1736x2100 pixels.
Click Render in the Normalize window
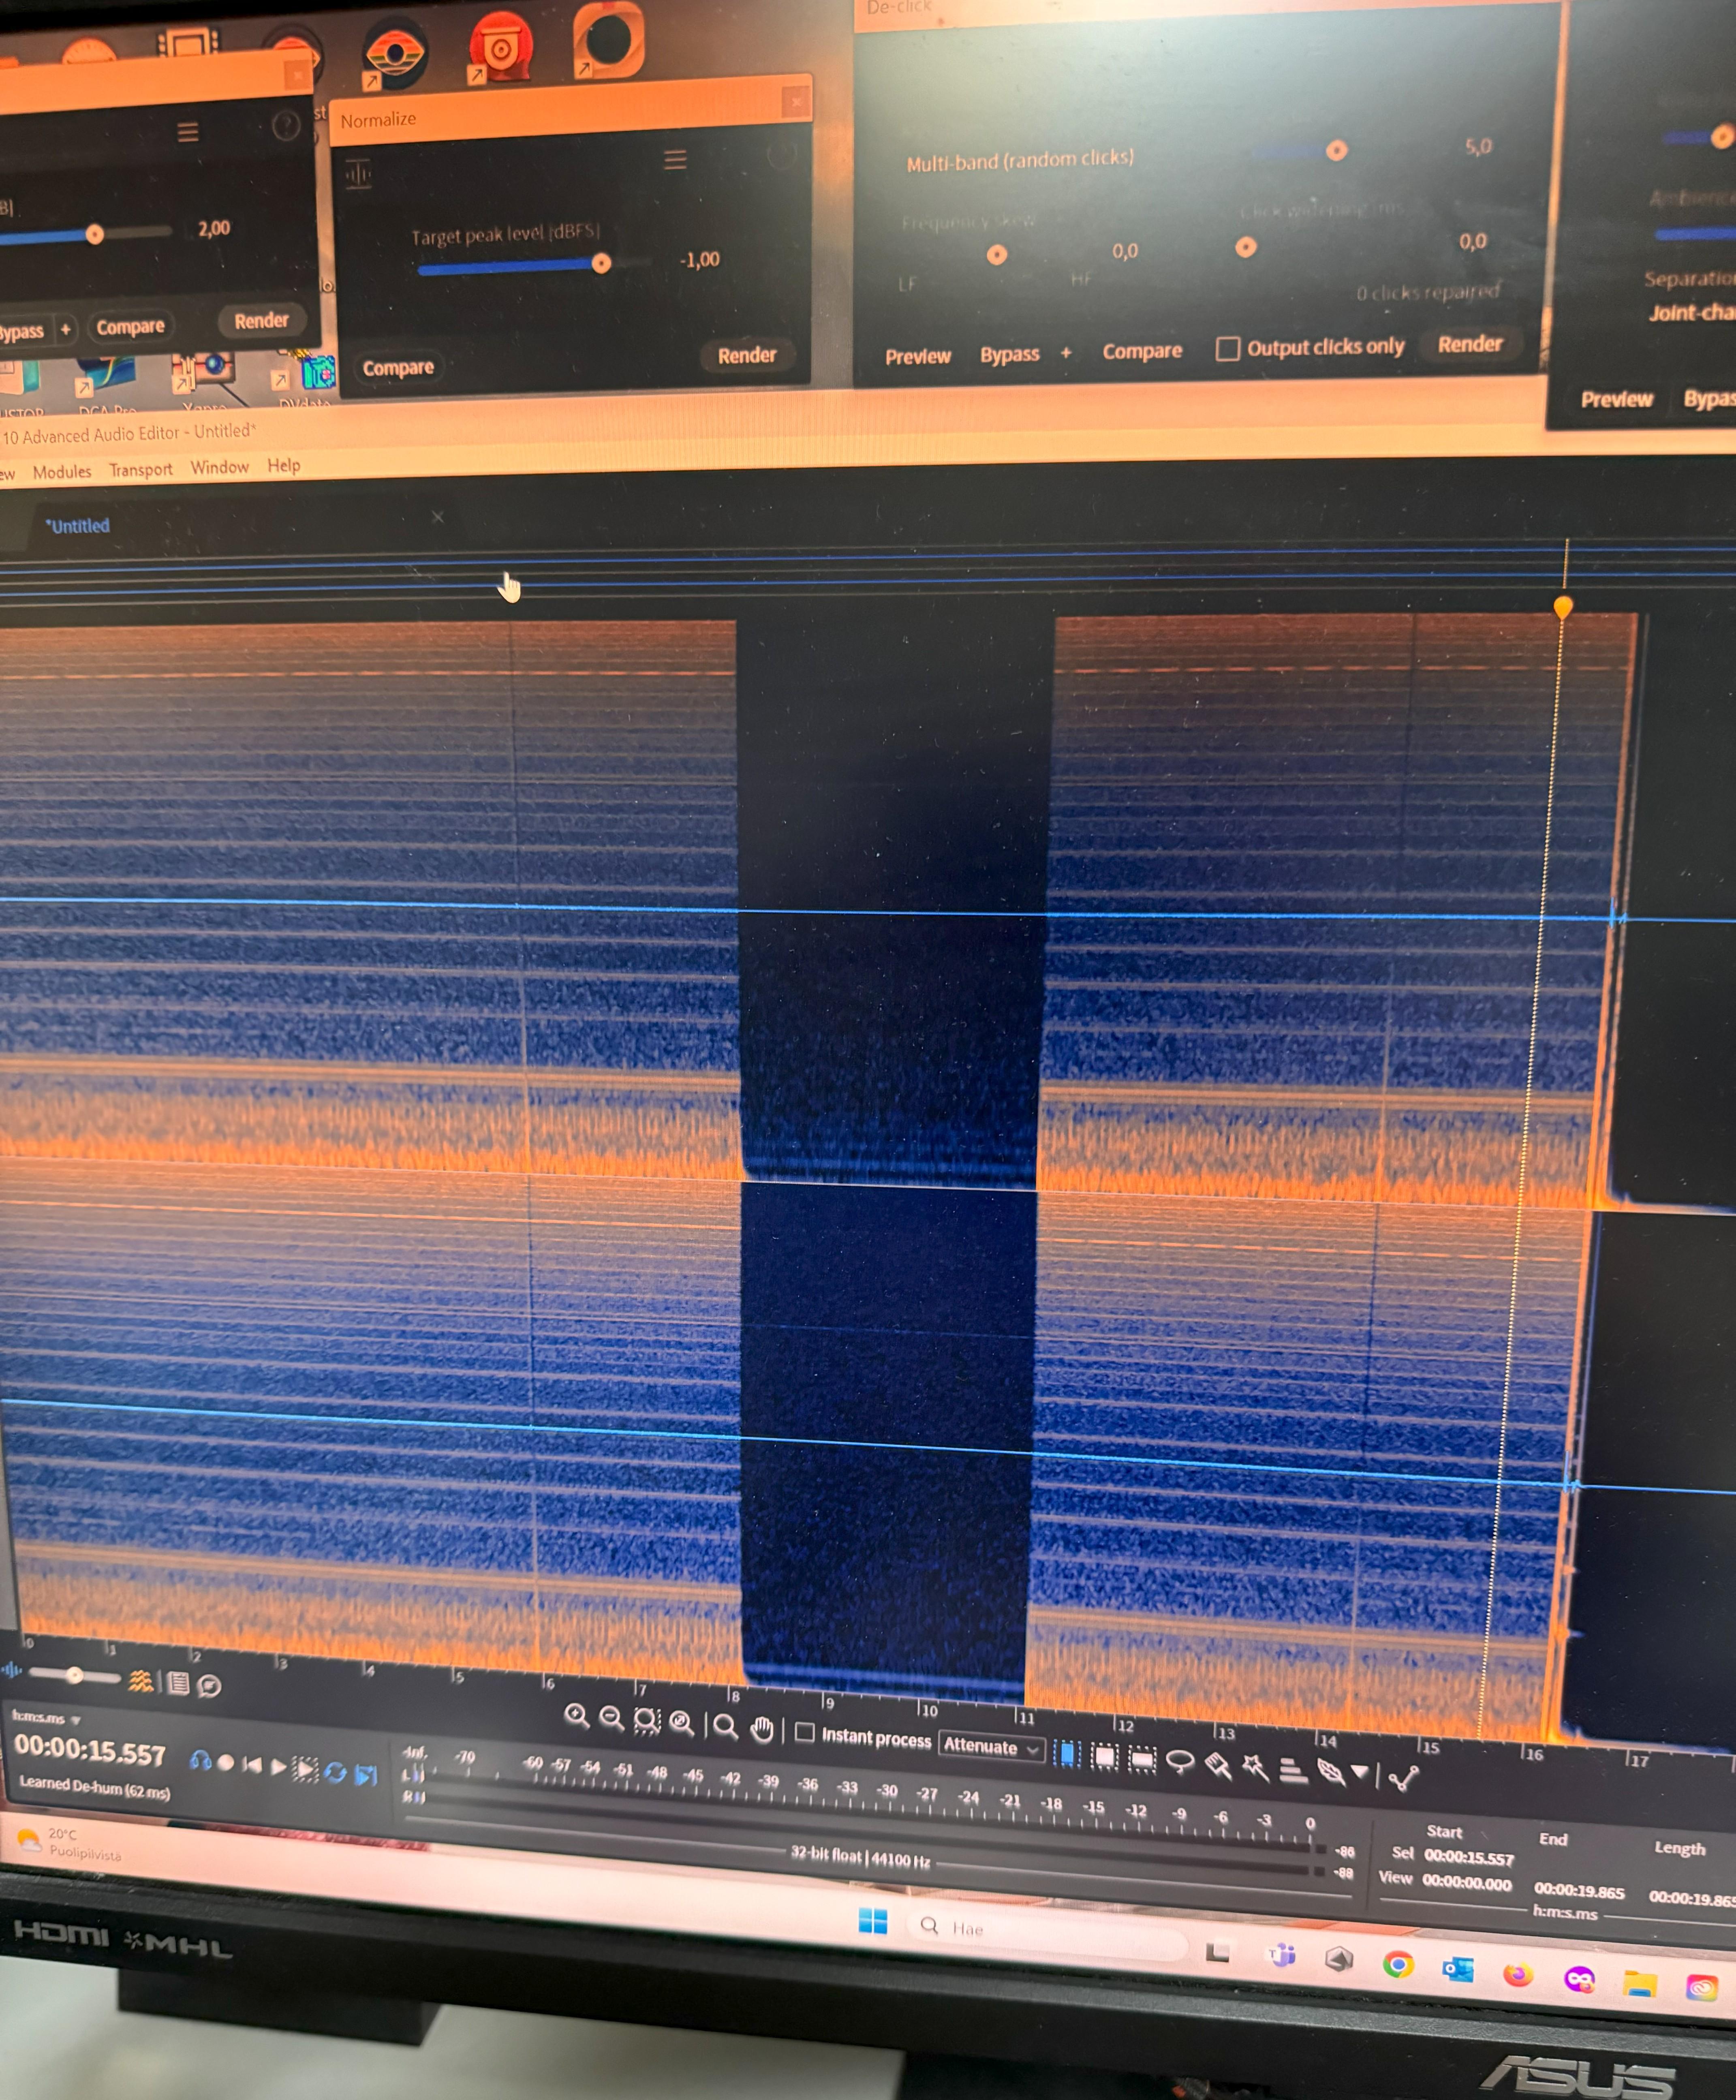point(746,355)
